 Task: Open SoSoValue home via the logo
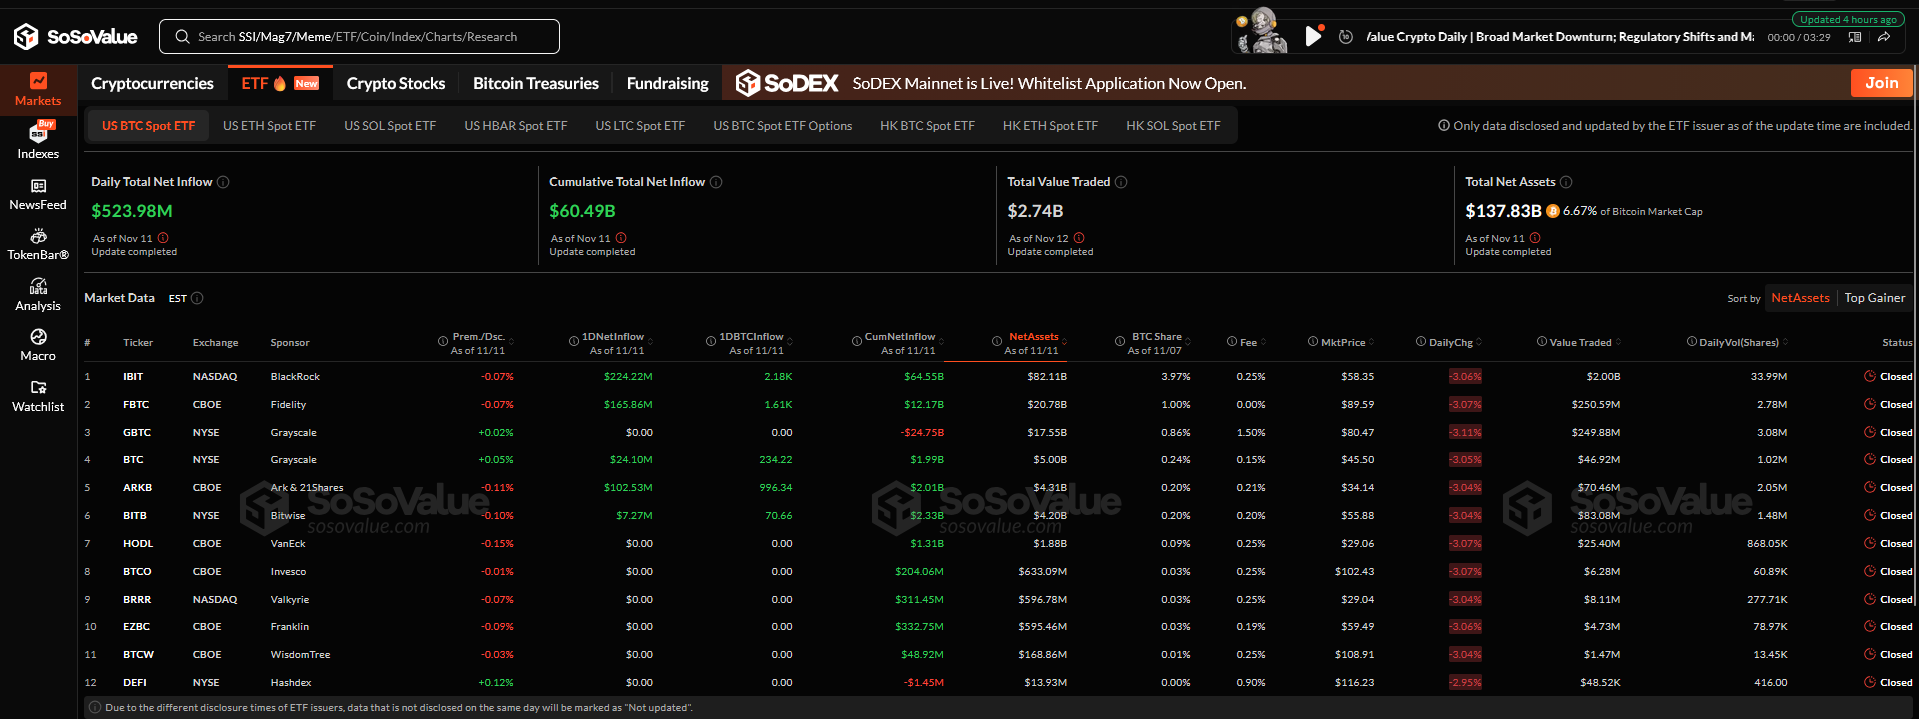(x=76, y=37)
